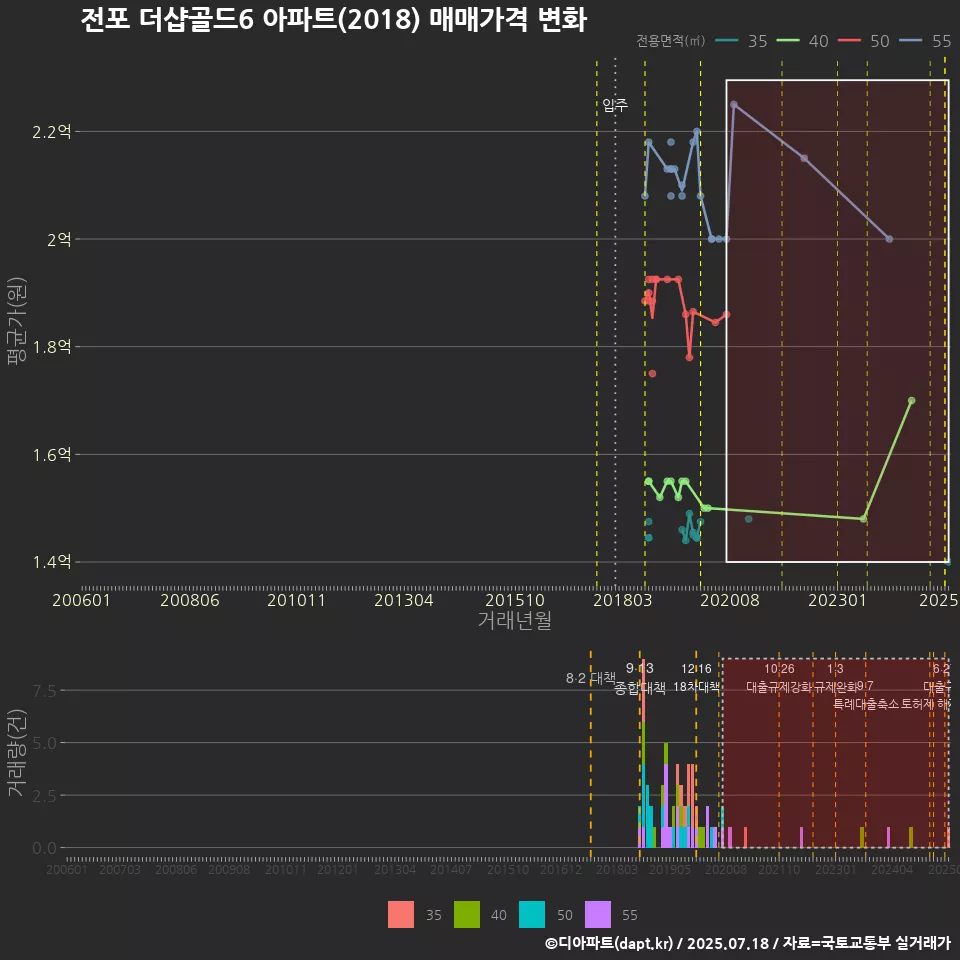The image size is (960, 960).
Task: Click the '1·3 규제완화' policy label
Action: tap(835, 678)
